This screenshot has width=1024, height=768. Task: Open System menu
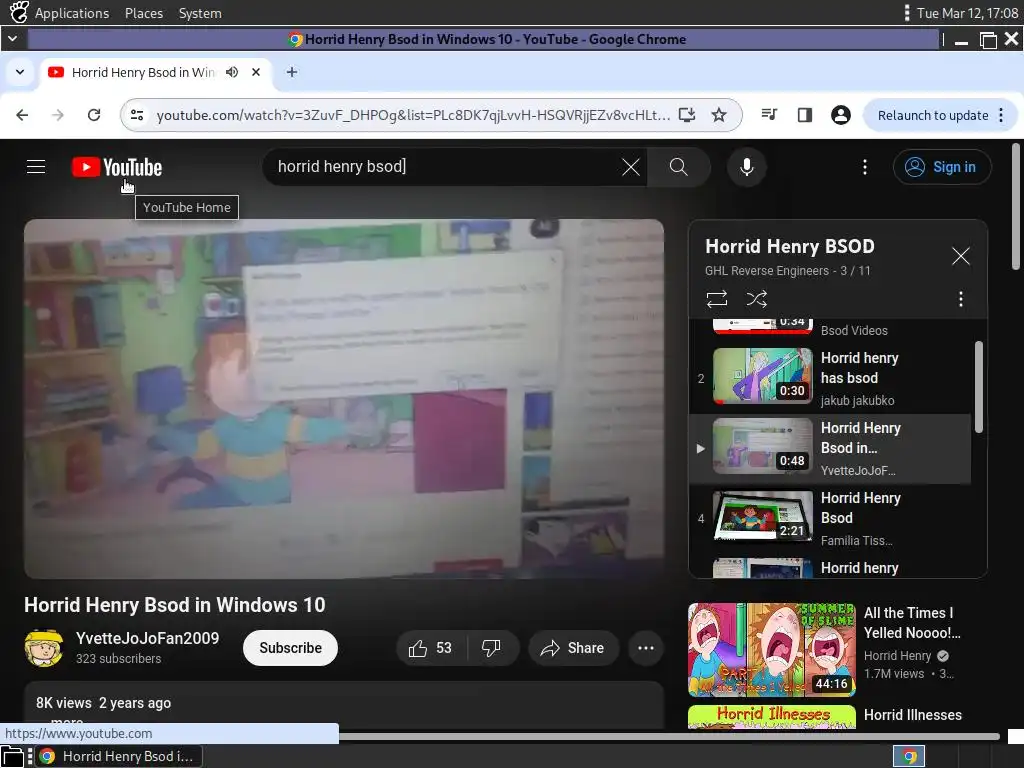pyautogui.click(x=200, y=13)
